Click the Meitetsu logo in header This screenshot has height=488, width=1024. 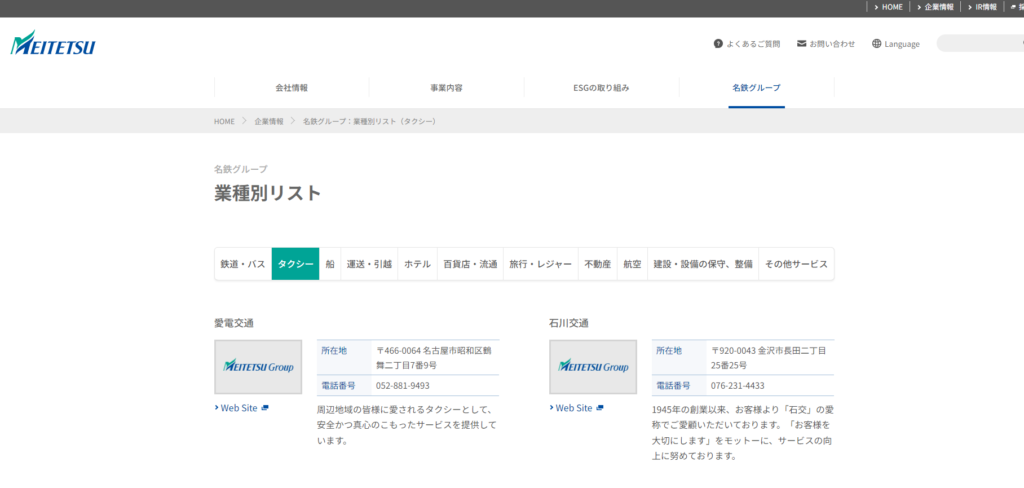pos(52,44)
